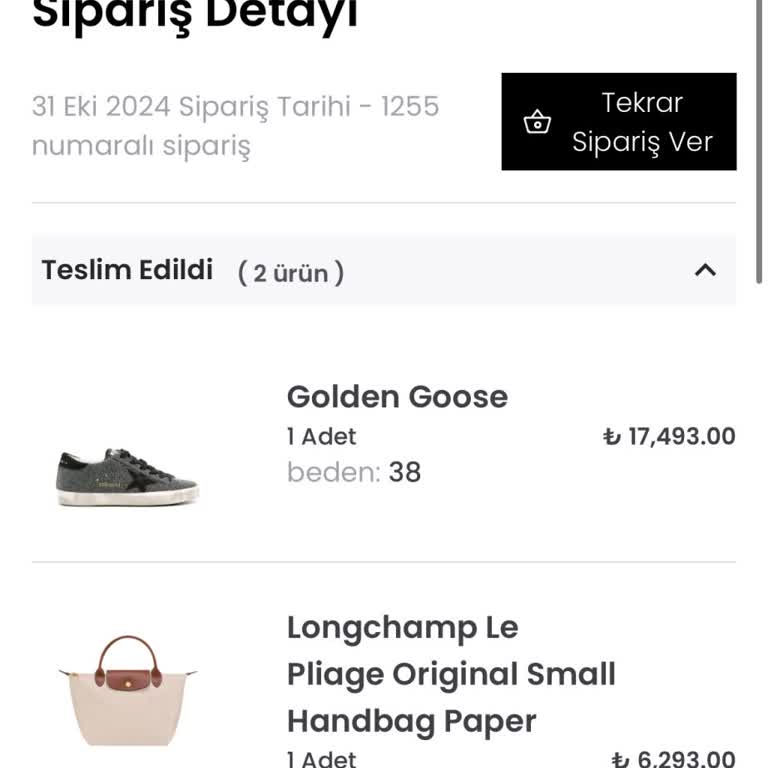Click the Longchamp 1 Adet quantity
This screenshot has height=768, width=768.
(321, 759)
